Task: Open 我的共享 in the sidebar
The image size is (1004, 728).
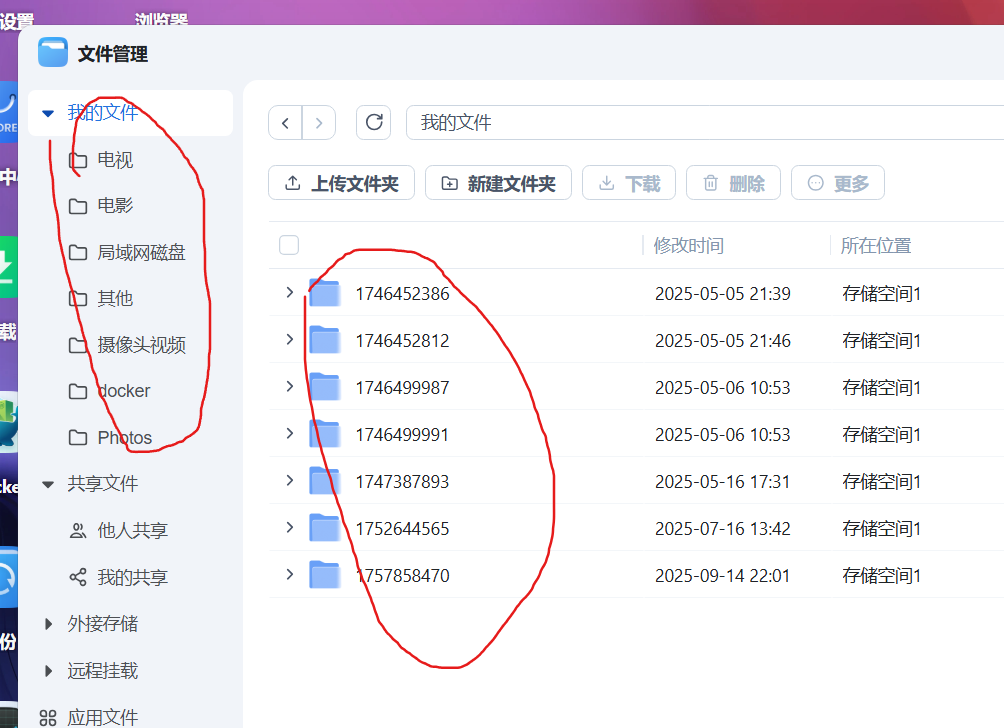Action: (x=133, y=578)
